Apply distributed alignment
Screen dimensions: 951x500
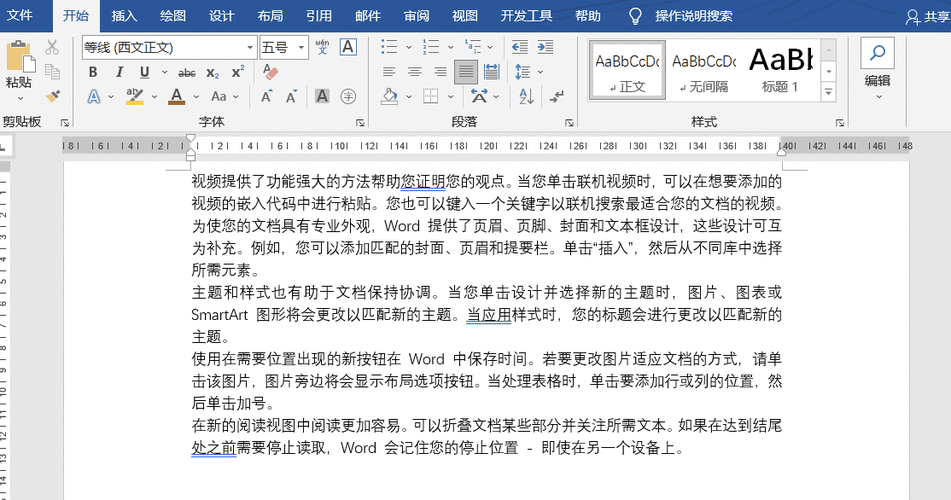pos(492,72)
